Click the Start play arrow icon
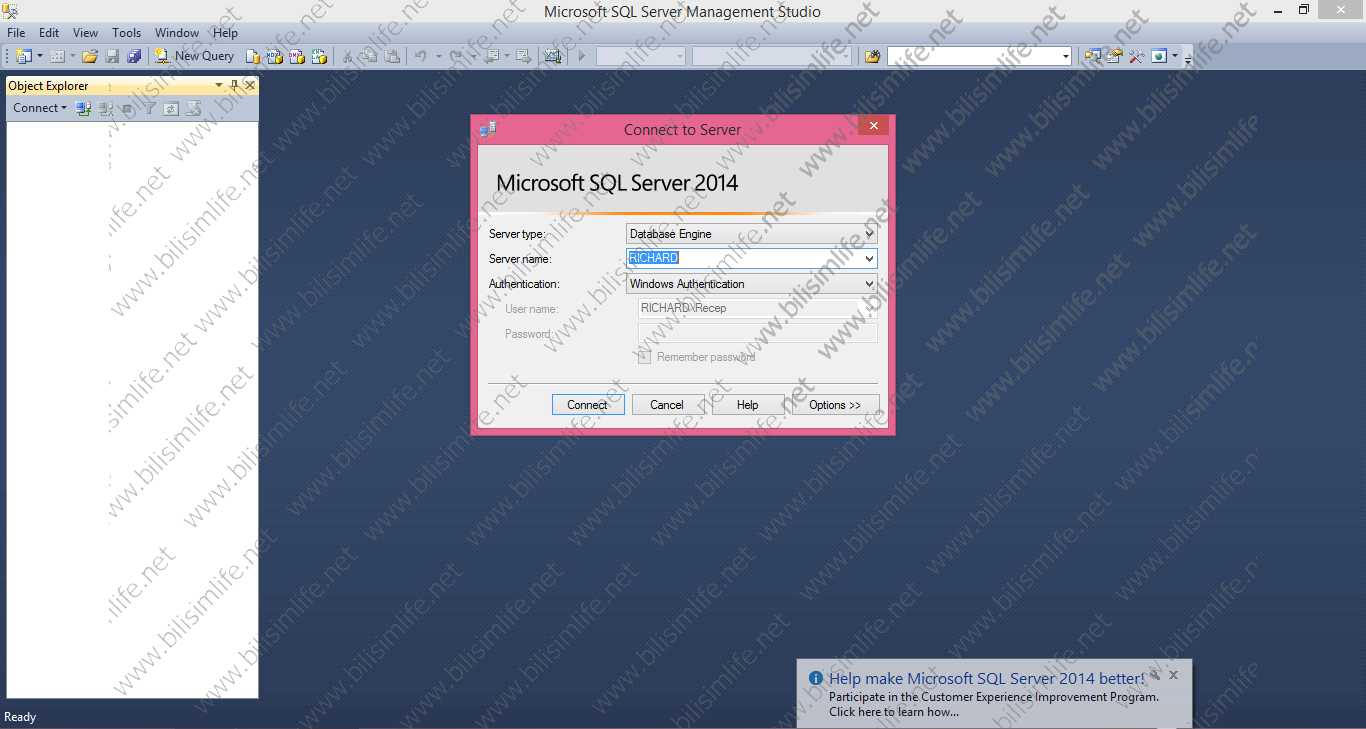Image resolution: width=1366 pixels, height=729 pixels. [x=581, y=56]
